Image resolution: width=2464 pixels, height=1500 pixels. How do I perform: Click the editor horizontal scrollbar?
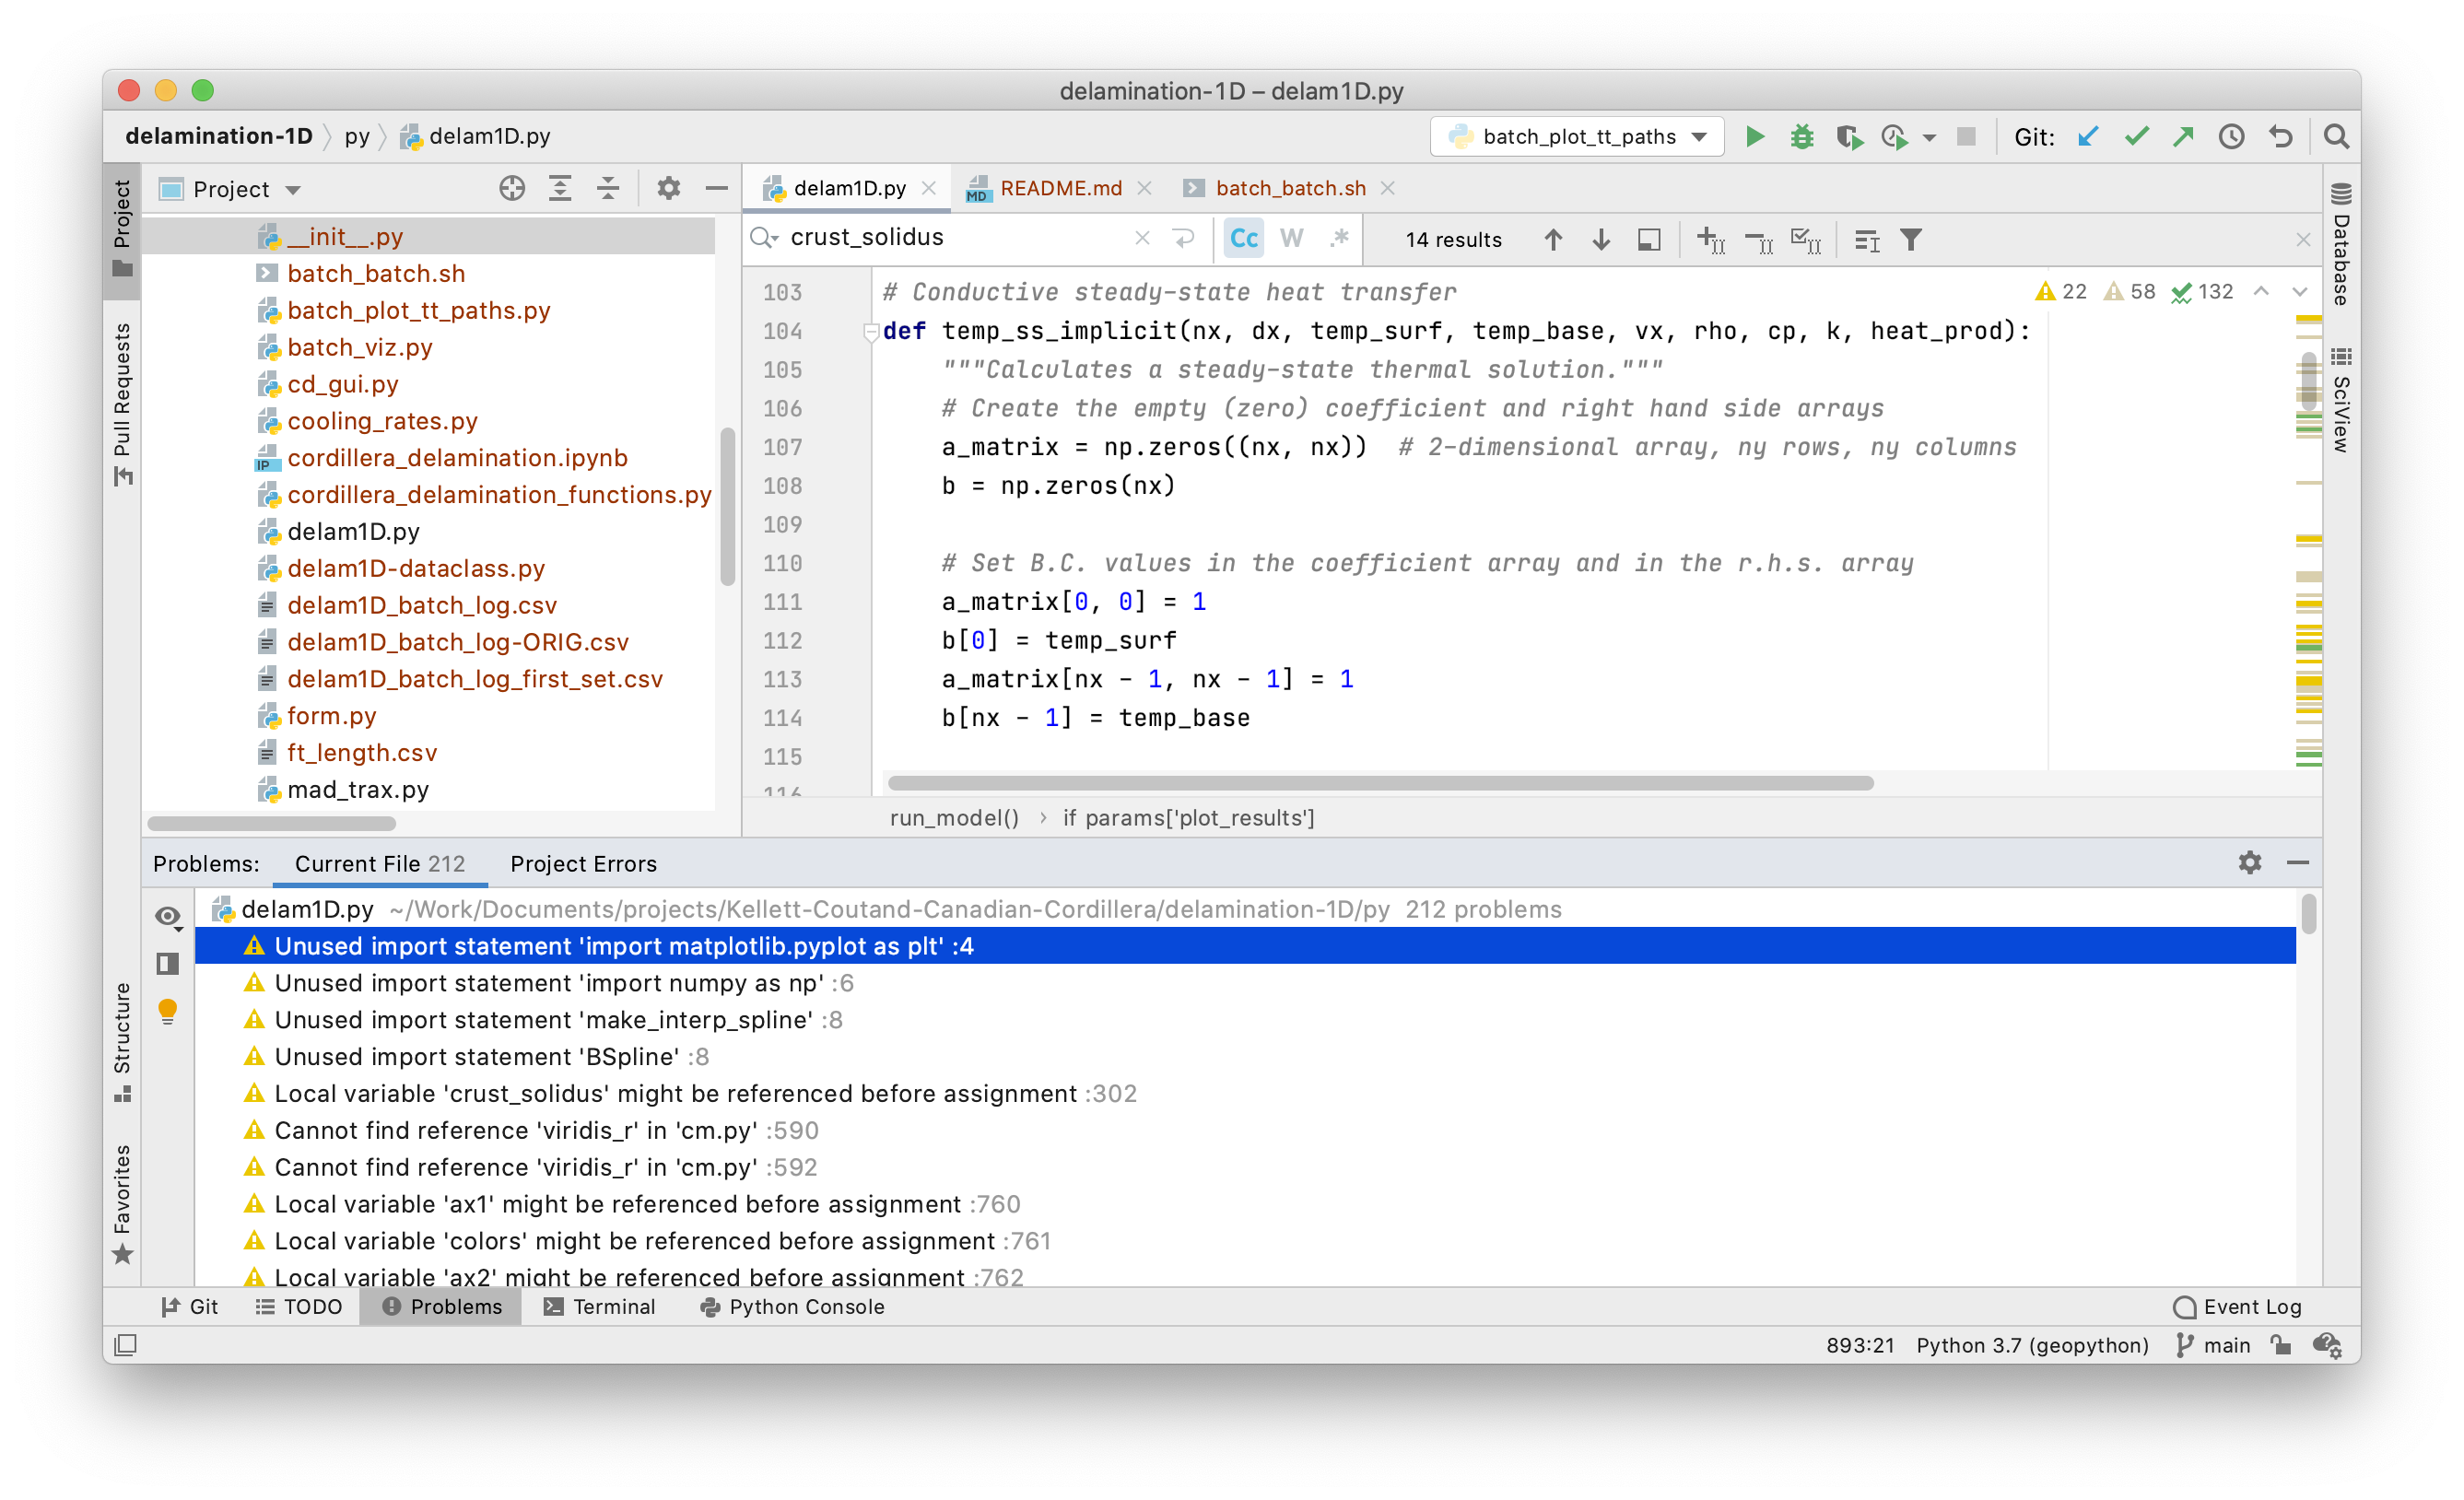click(x=1380, y=783)
